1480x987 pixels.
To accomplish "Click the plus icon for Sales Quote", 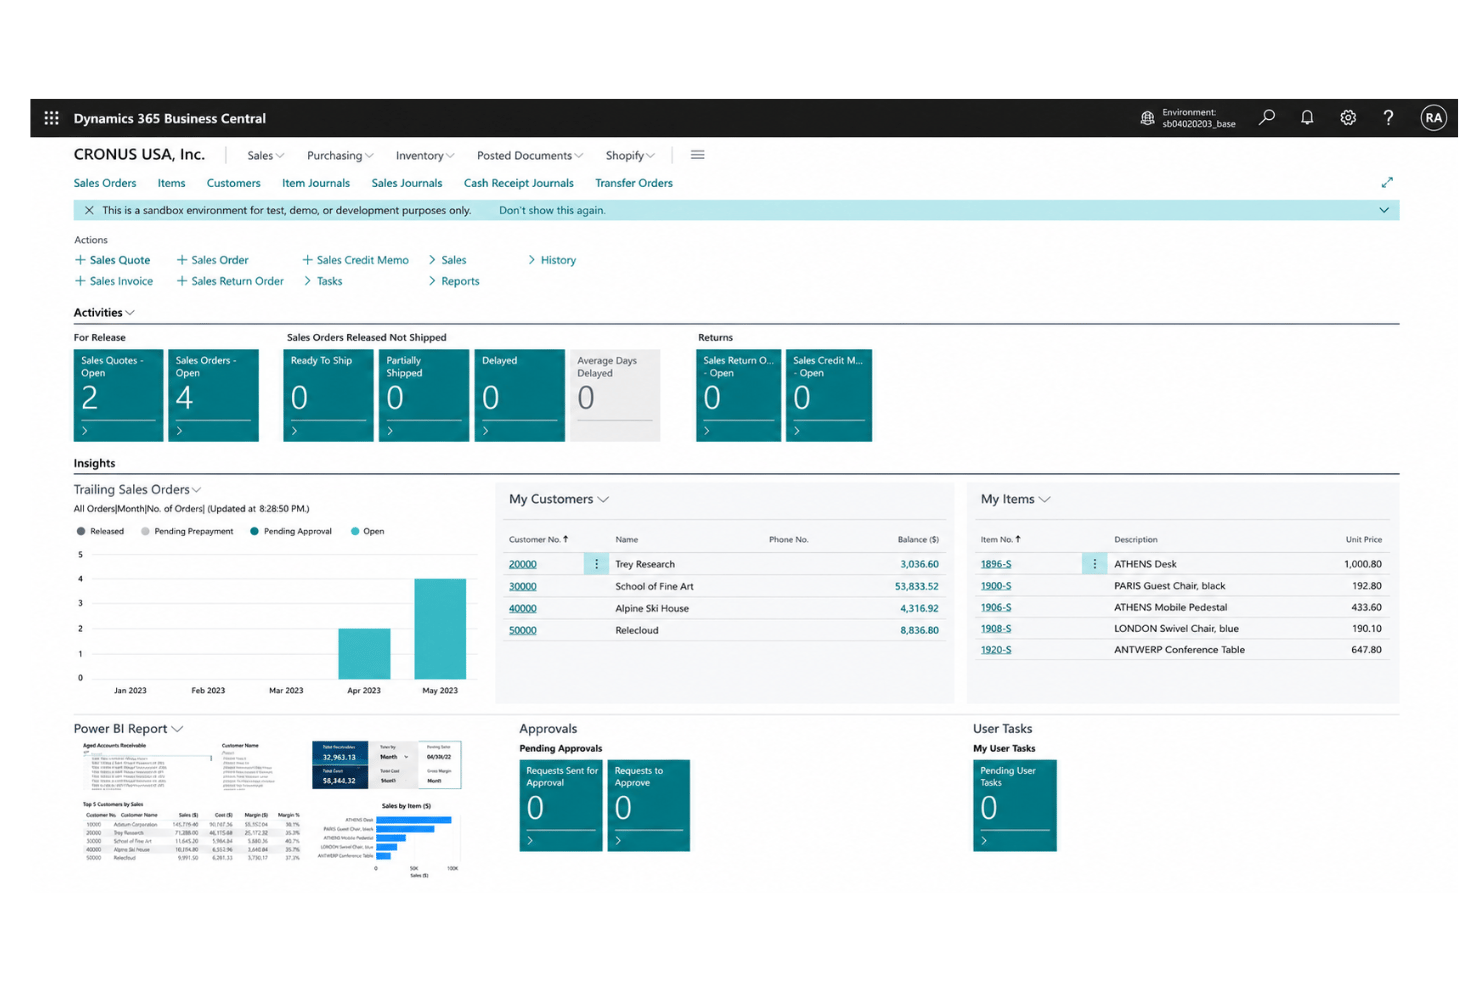I will (80, 260).
